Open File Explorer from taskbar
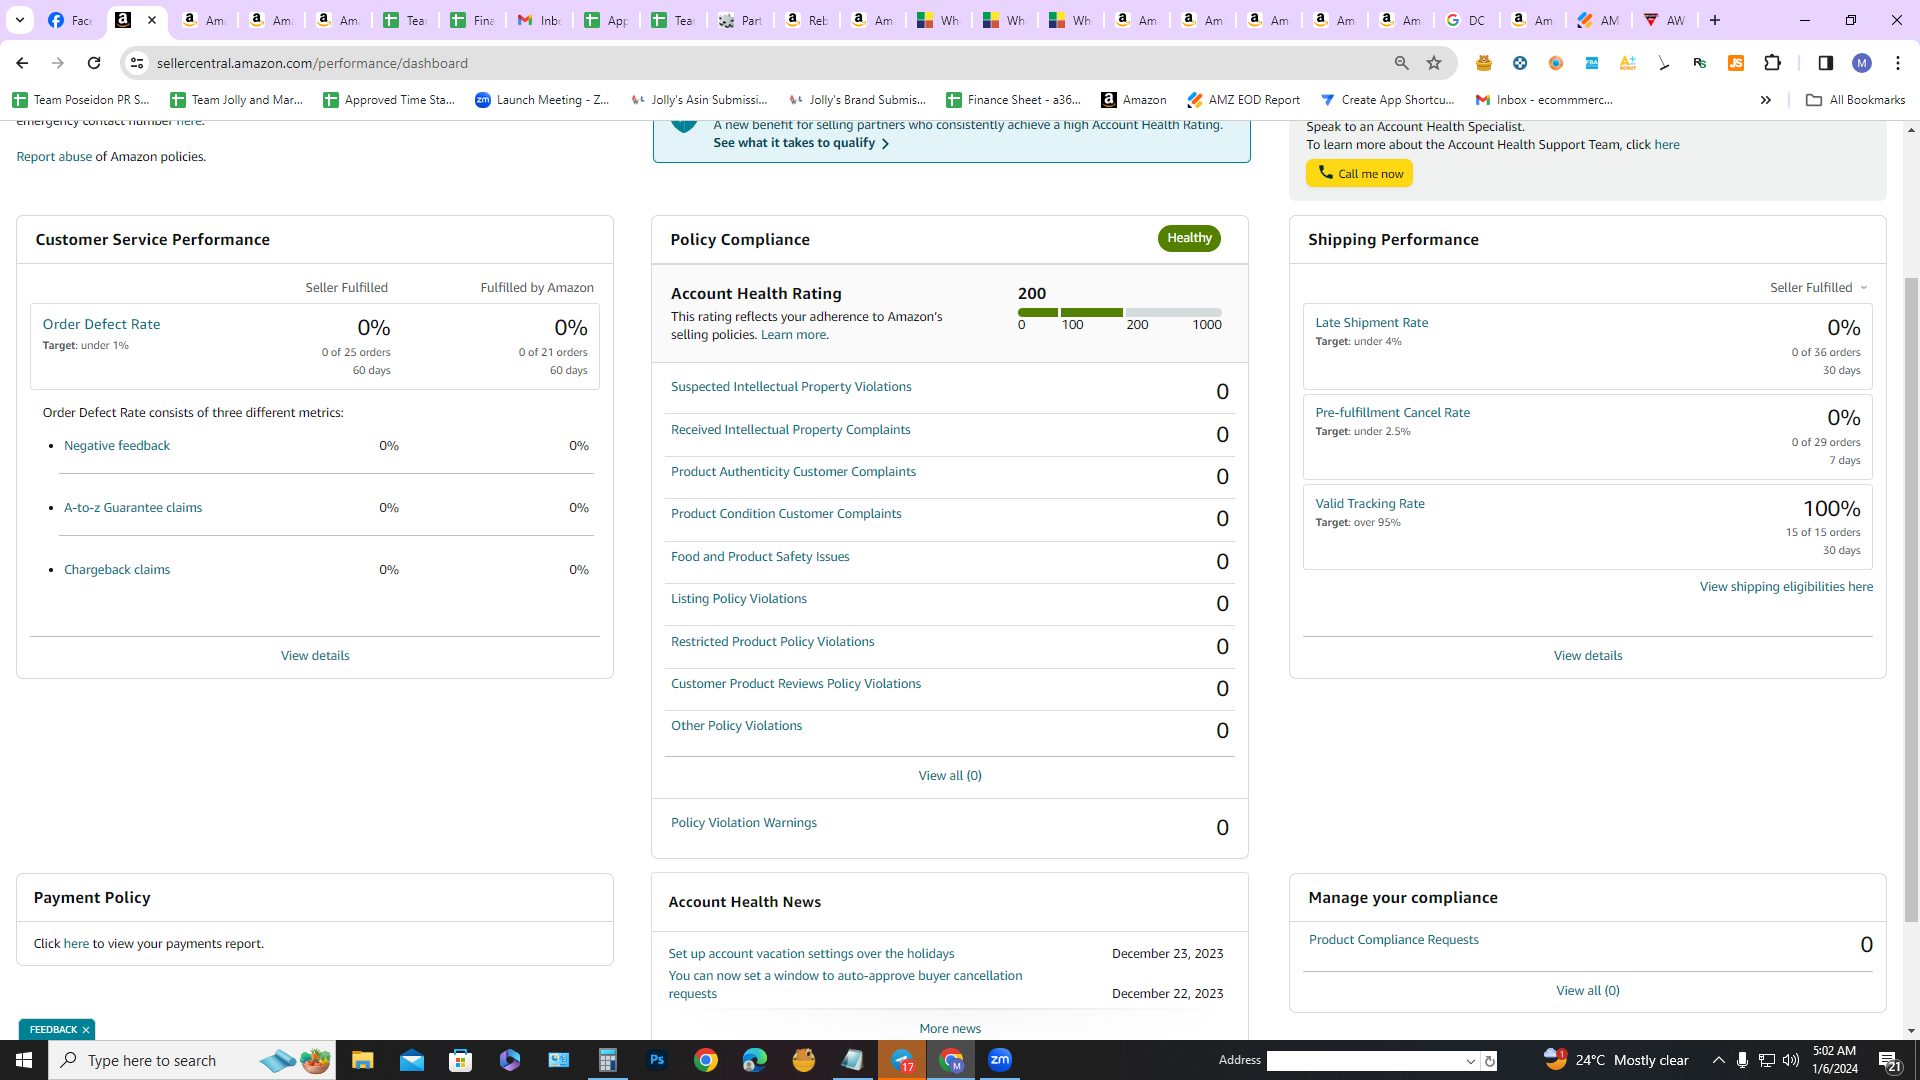 [362, 1060]
